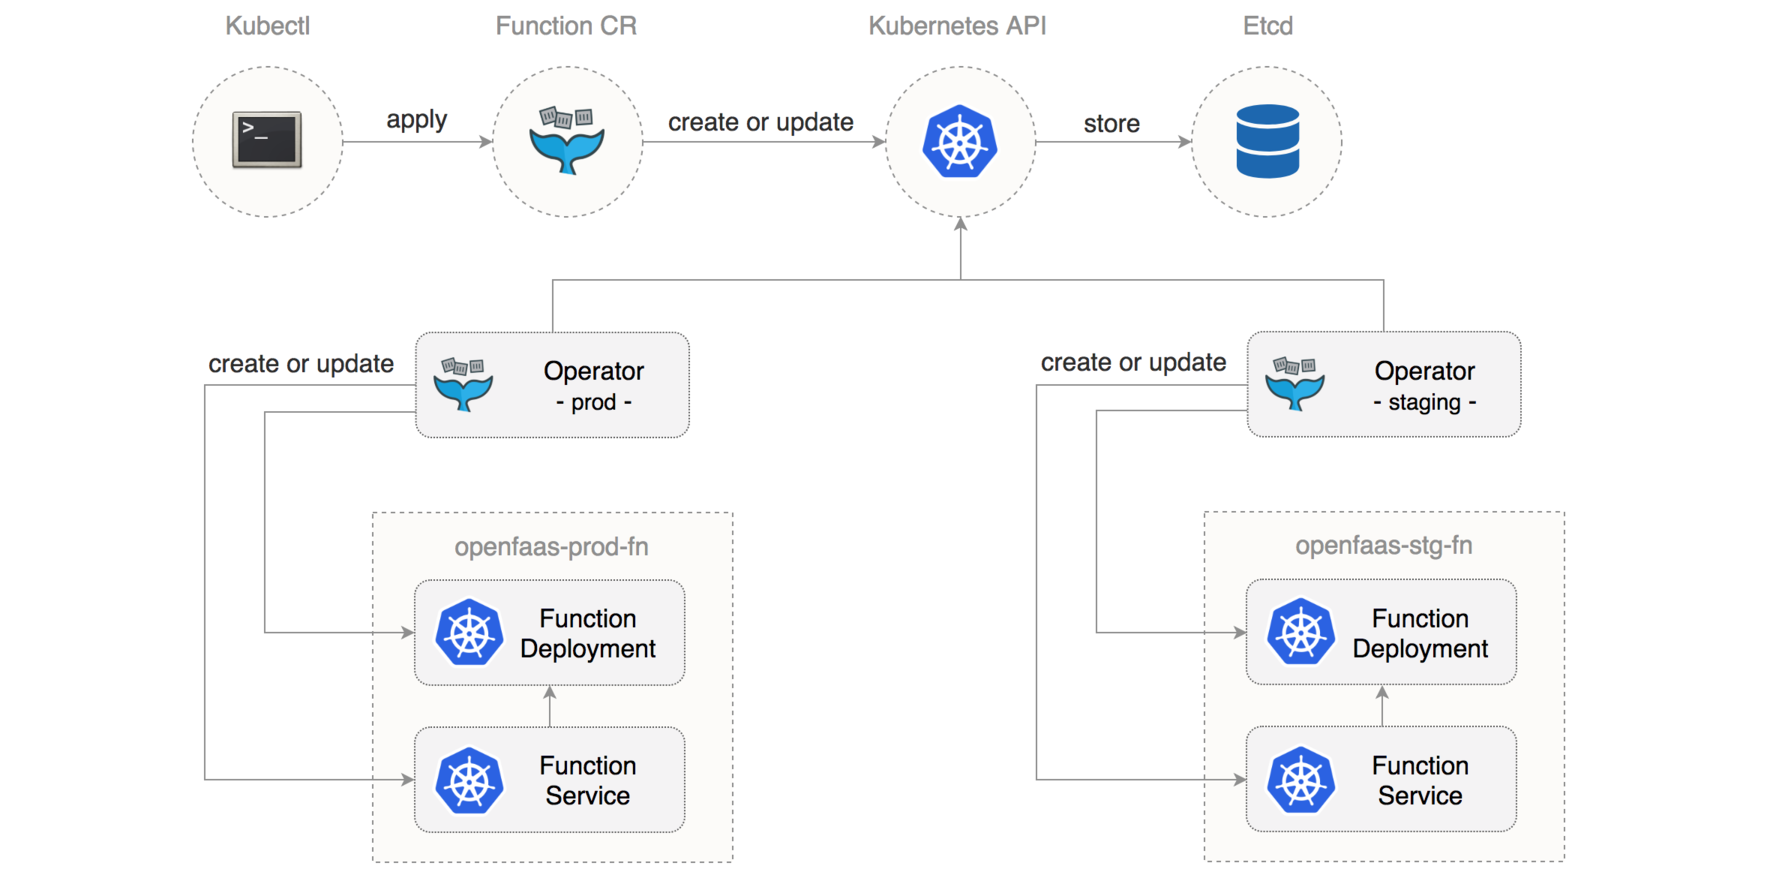Click 'create or update' label before Kubernetes API
The image size is (1770, 884).
pos(761,122)
